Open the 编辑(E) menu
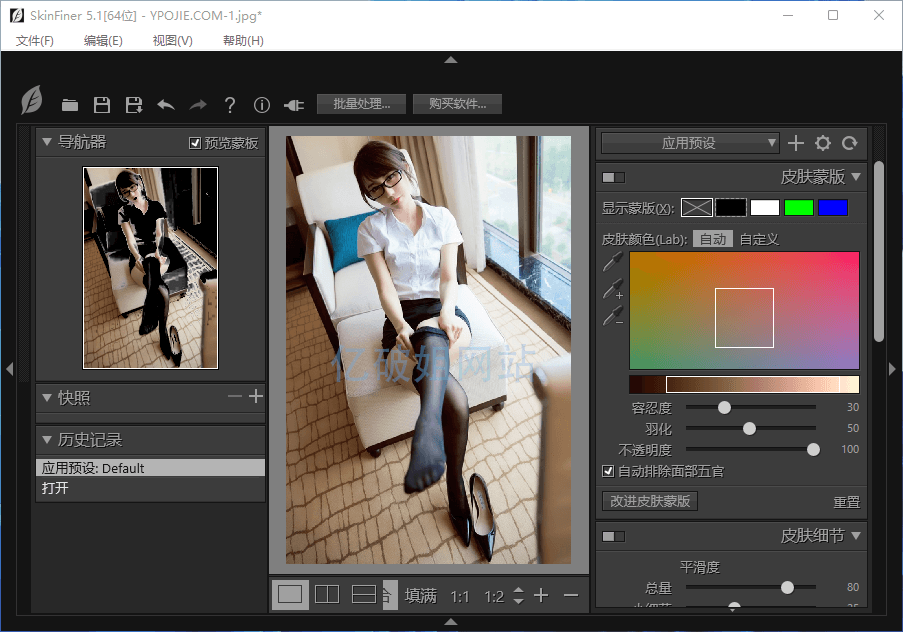The image size is (903, 632). tap(103, 41)
